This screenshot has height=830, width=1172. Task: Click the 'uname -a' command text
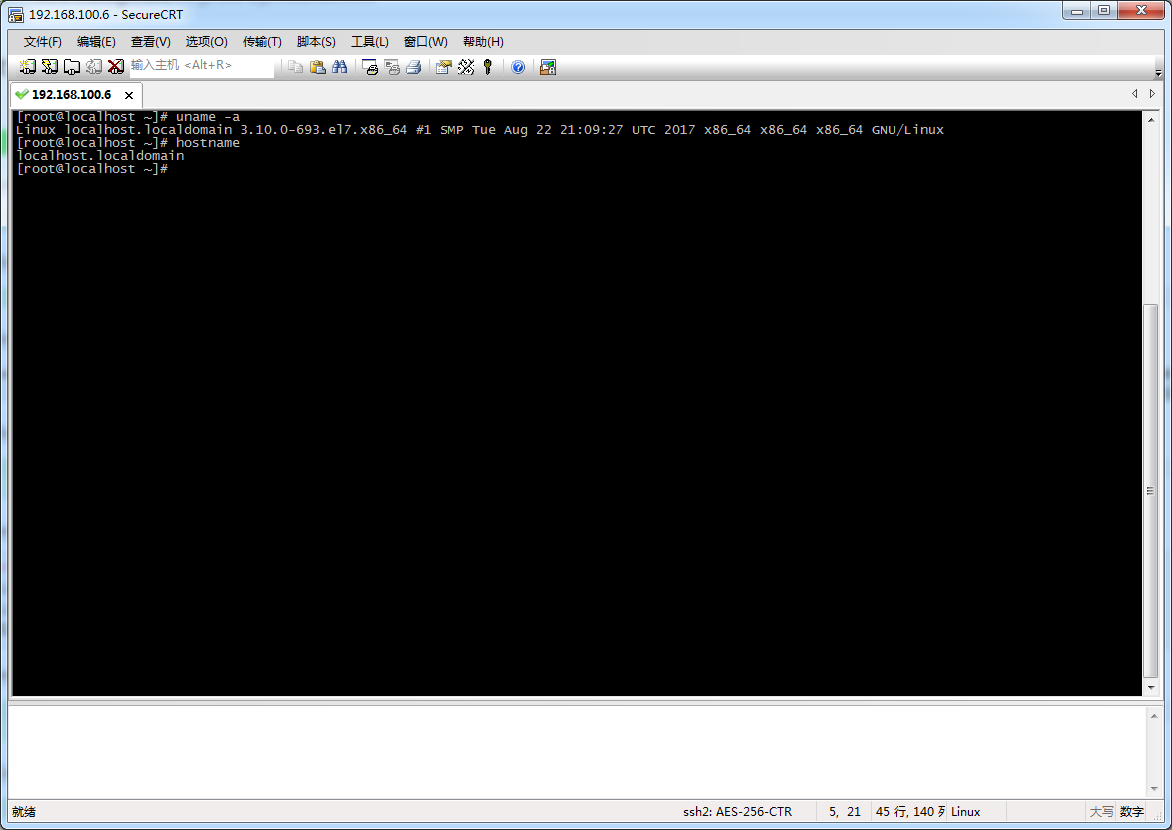[x=208, y=117]
